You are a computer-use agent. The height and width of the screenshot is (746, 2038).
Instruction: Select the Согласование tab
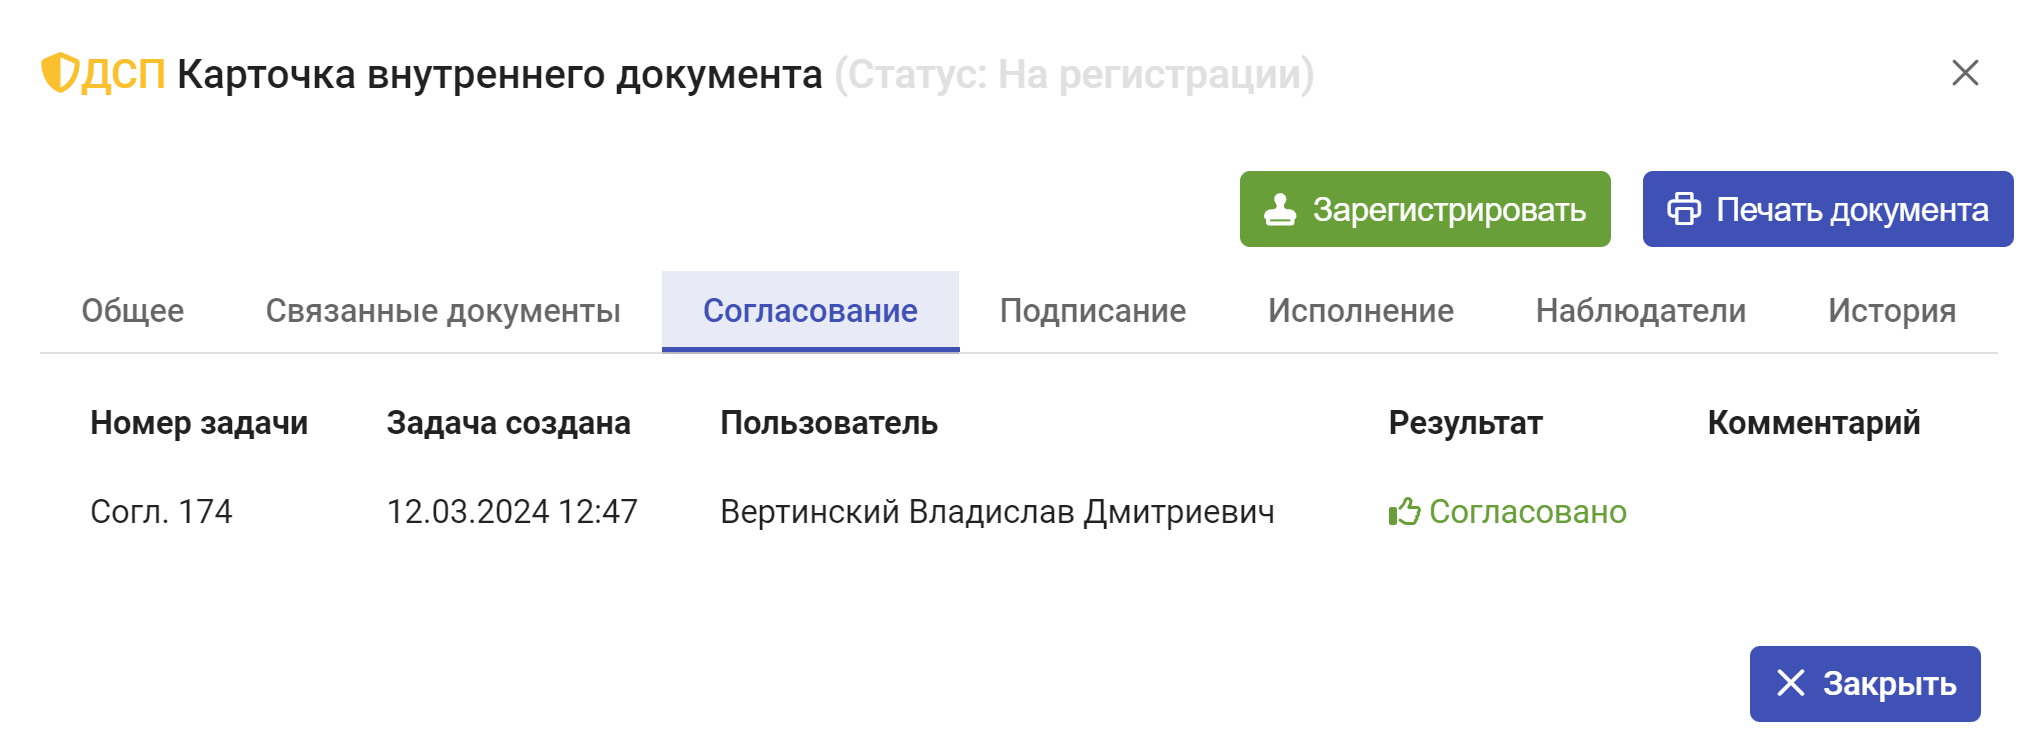coord(810,311)
